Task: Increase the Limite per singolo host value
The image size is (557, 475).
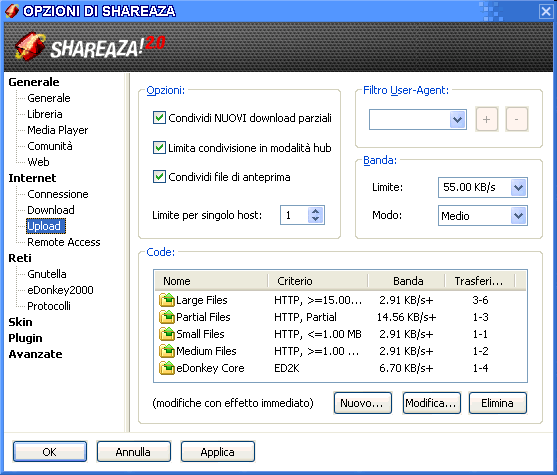Action: coord(315,211)
